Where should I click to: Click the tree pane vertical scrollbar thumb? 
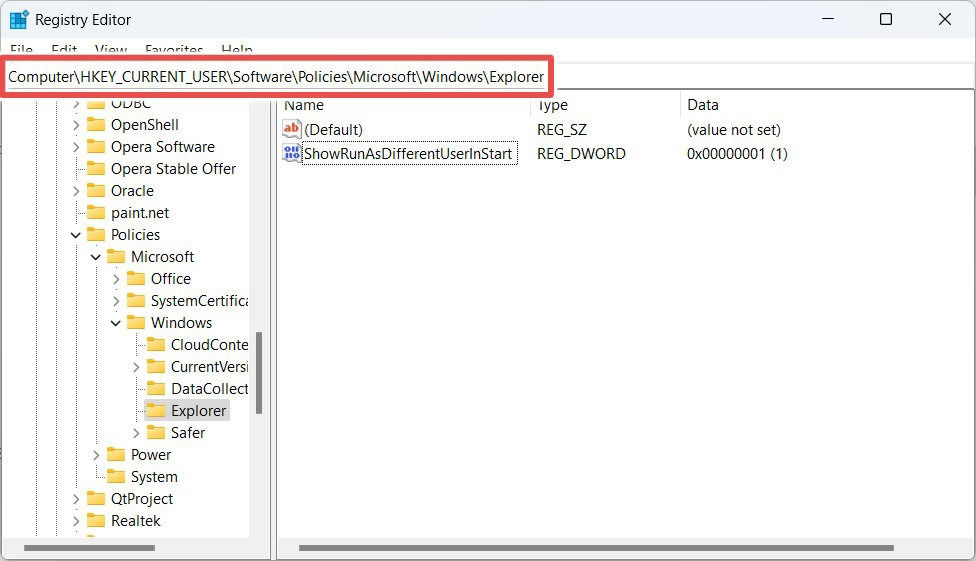pos(258,373)
